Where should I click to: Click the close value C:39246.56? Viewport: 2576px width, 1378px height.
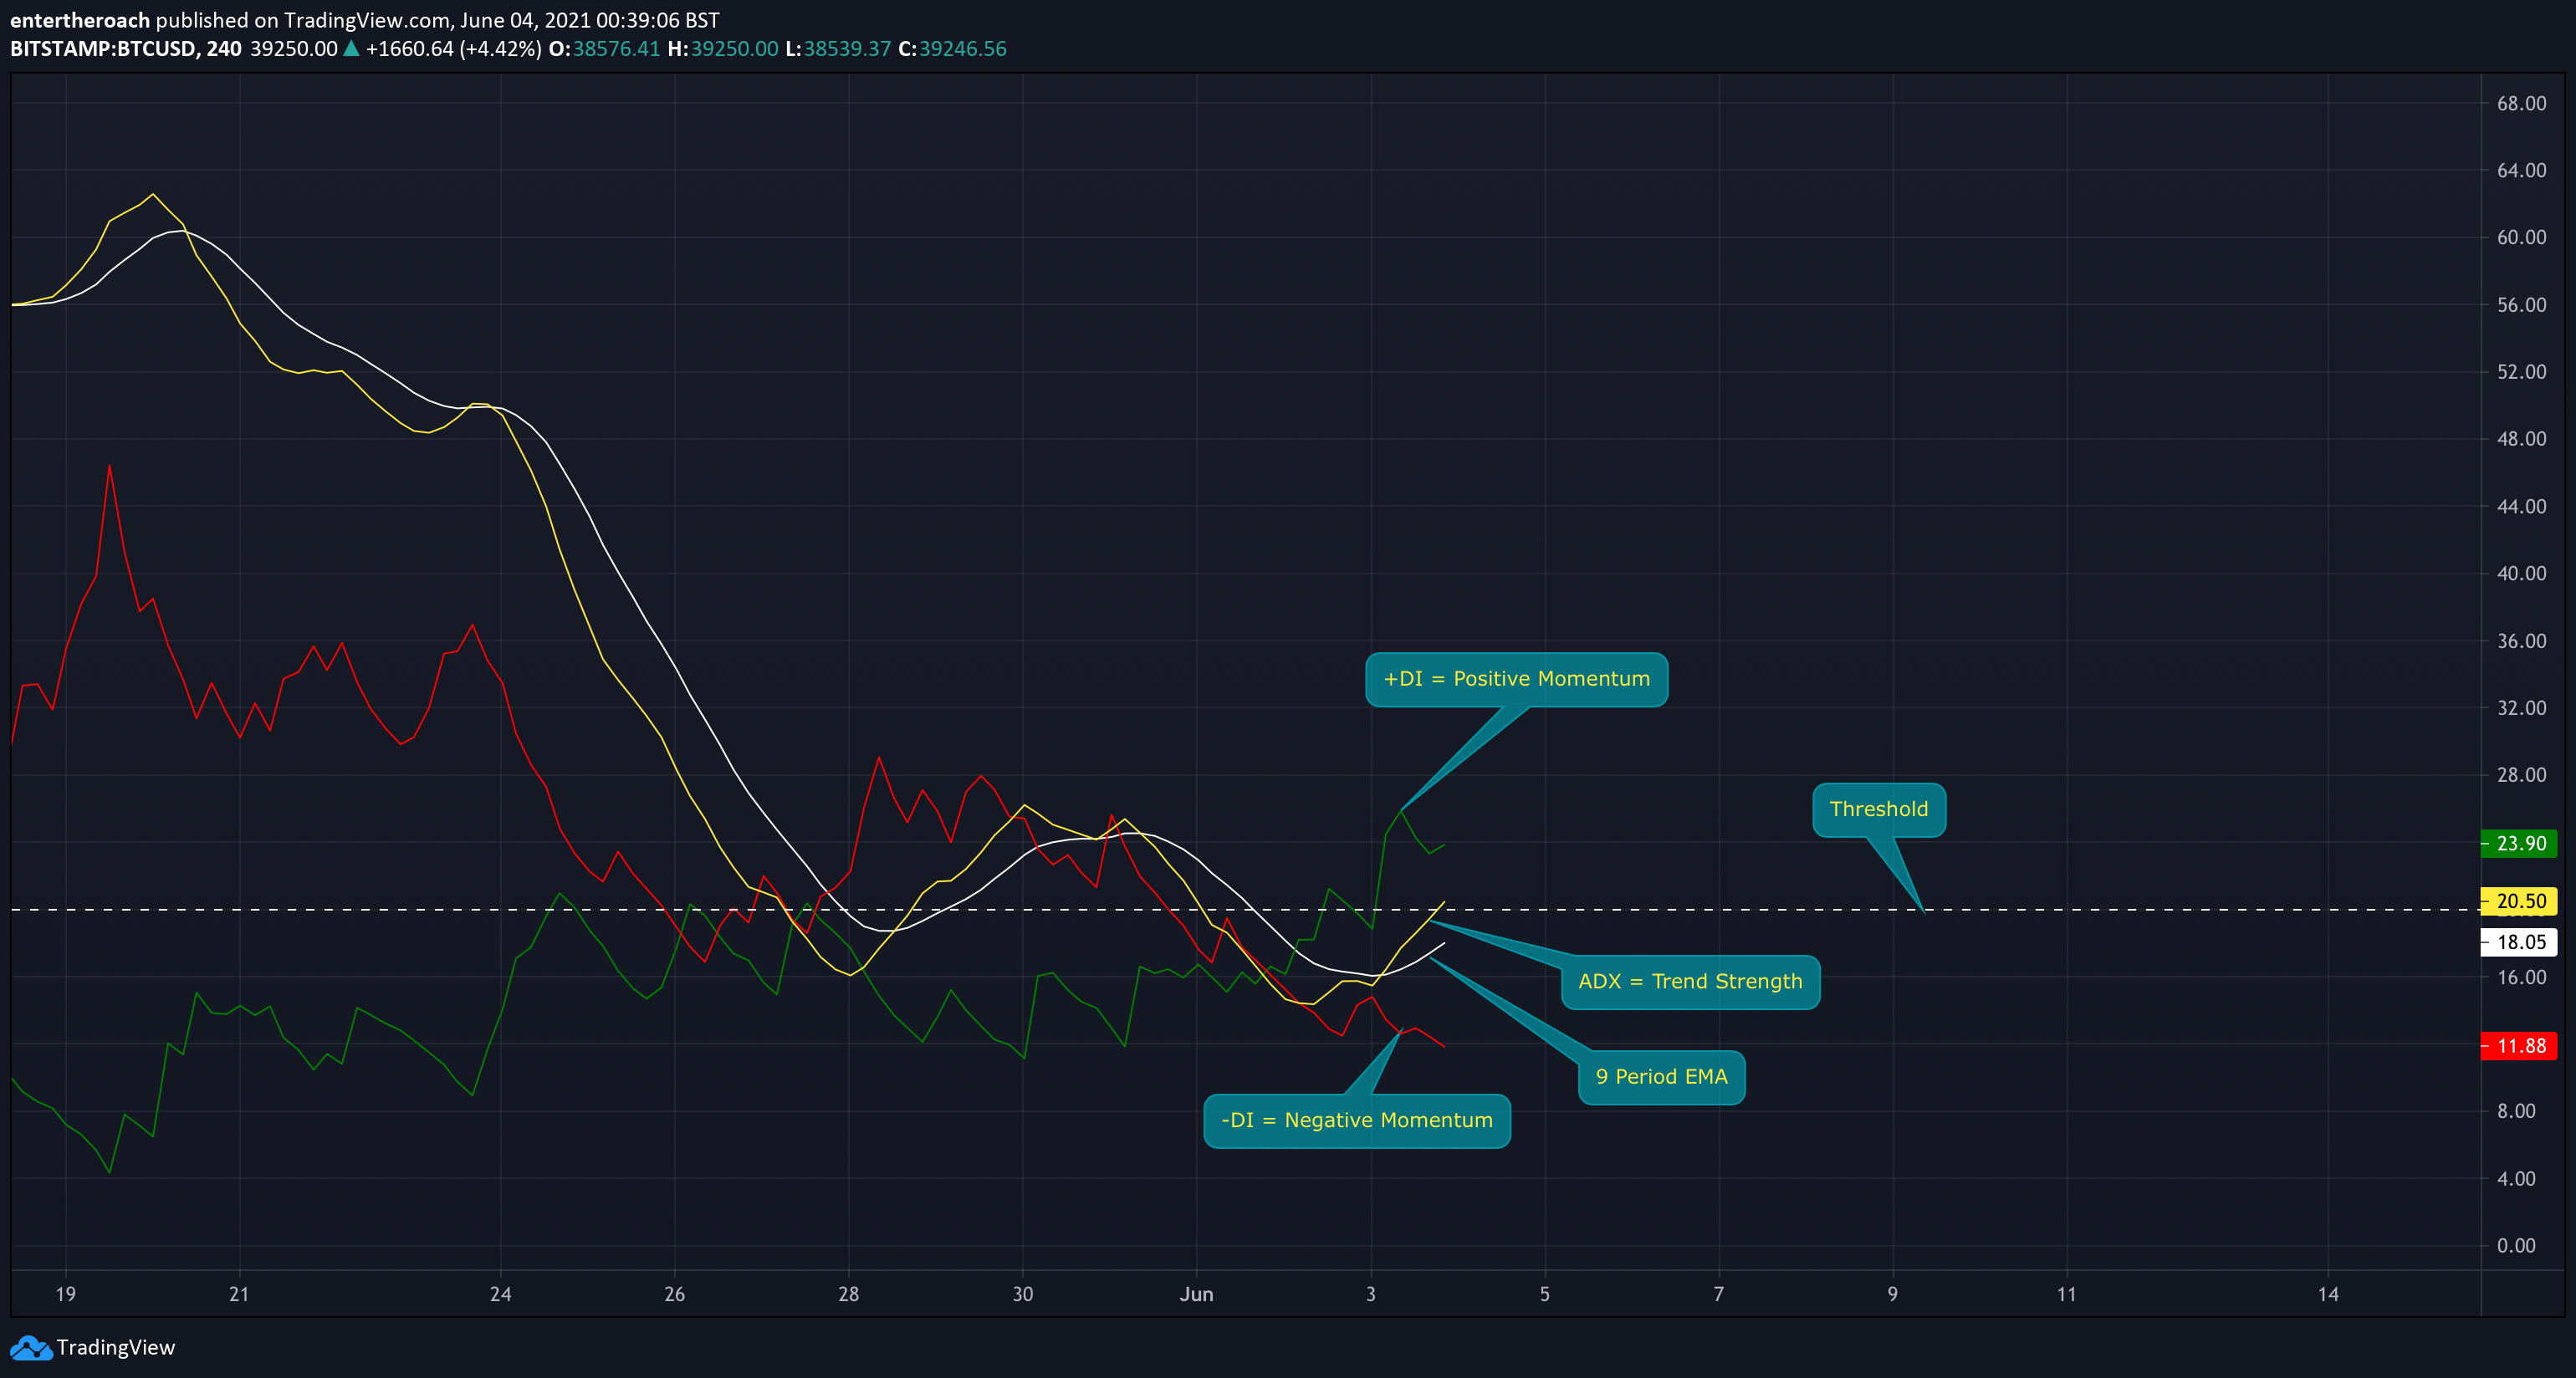pos(952,49)
